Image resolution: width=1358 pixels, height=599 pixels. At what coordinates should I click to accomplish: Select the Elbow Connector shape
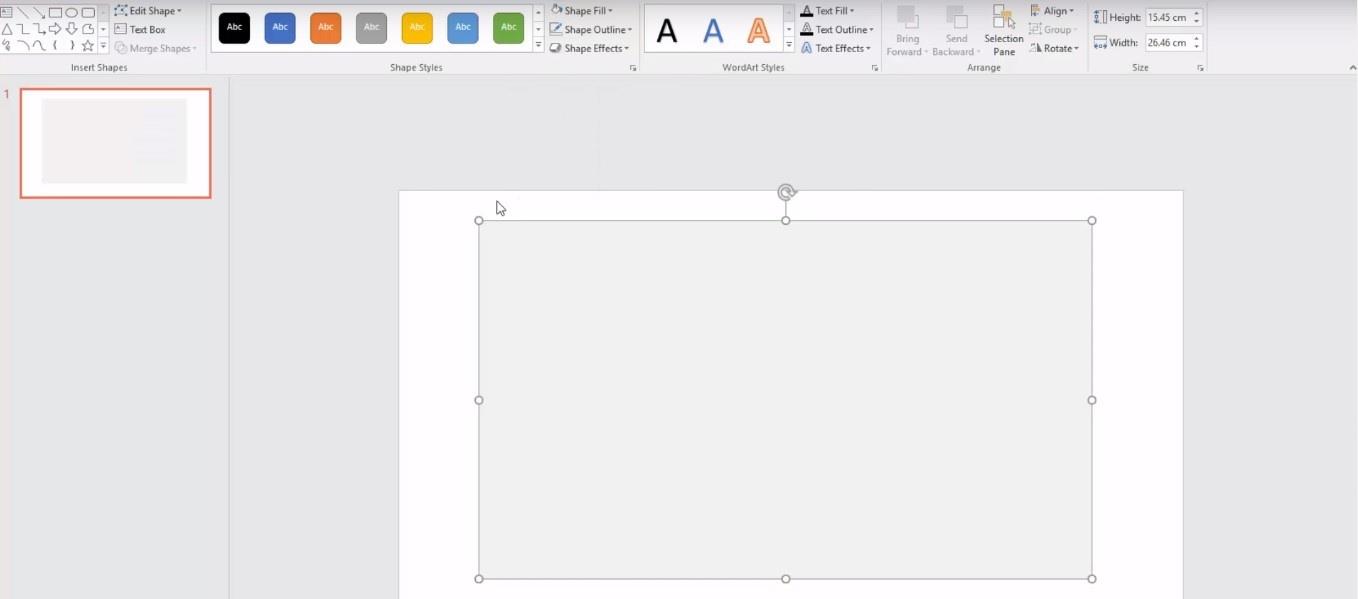tap(22, 29)
